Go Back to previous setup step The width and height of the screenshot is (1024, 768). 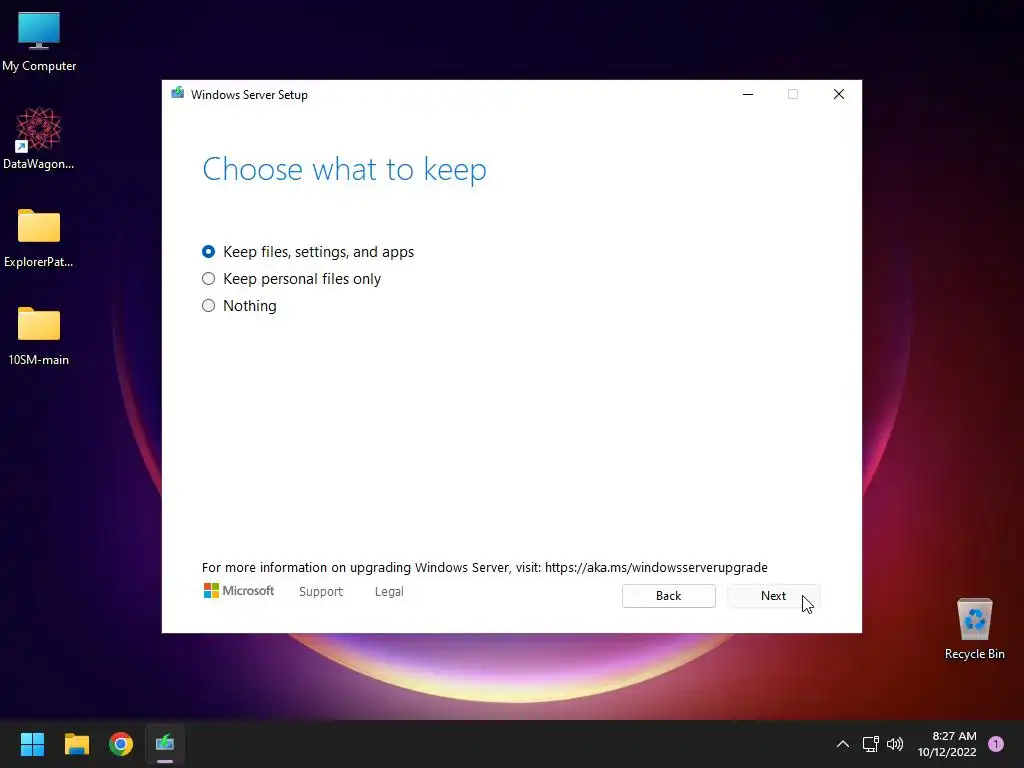pyautogui.click(x=668, y=596)
